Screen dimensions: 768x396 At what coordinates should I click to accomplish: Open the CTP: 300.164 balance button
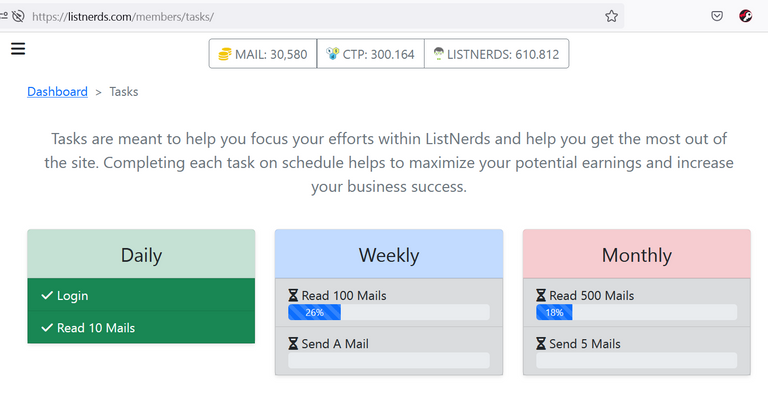point(370,54)
